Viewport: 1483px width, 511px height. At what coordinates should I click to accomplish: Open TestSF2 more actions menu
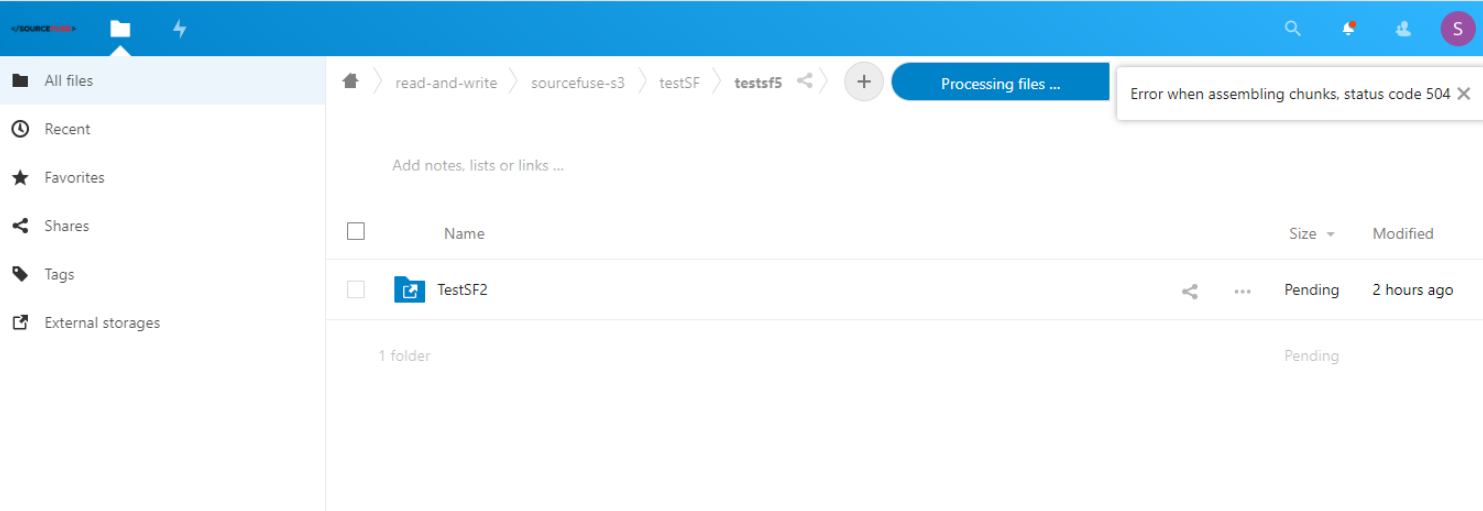tap(1242, 291)
